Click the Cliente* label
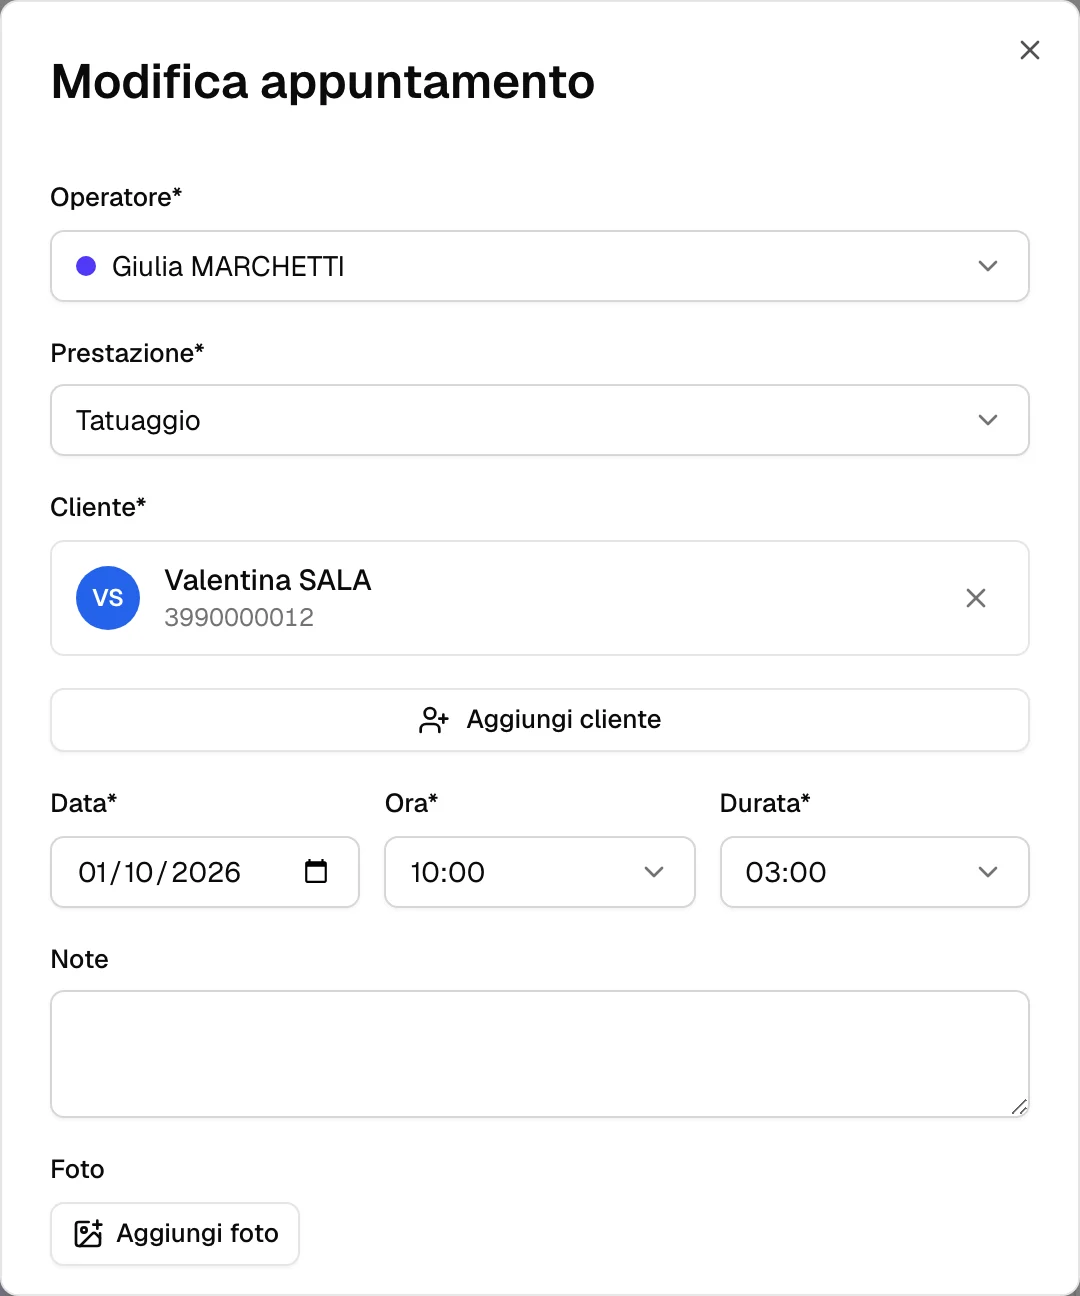 point(98,507)
